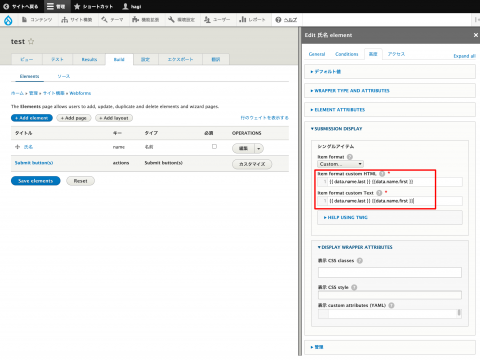Screen dimensions: 480x360
Task: Switch to the Build tab
Action: tap(119, 59)
